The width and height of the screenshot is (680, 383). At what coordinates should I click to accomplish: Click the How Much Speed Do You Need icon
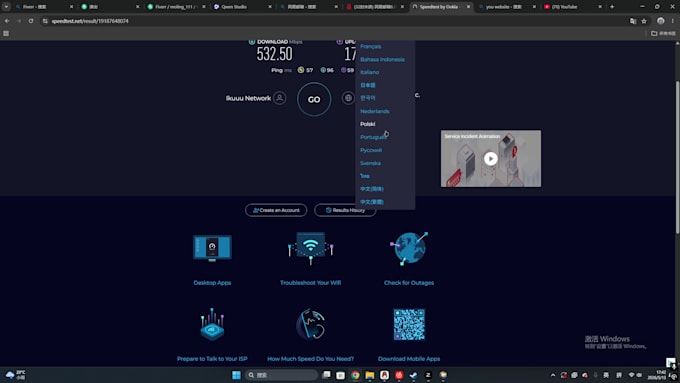coord(311,324)
